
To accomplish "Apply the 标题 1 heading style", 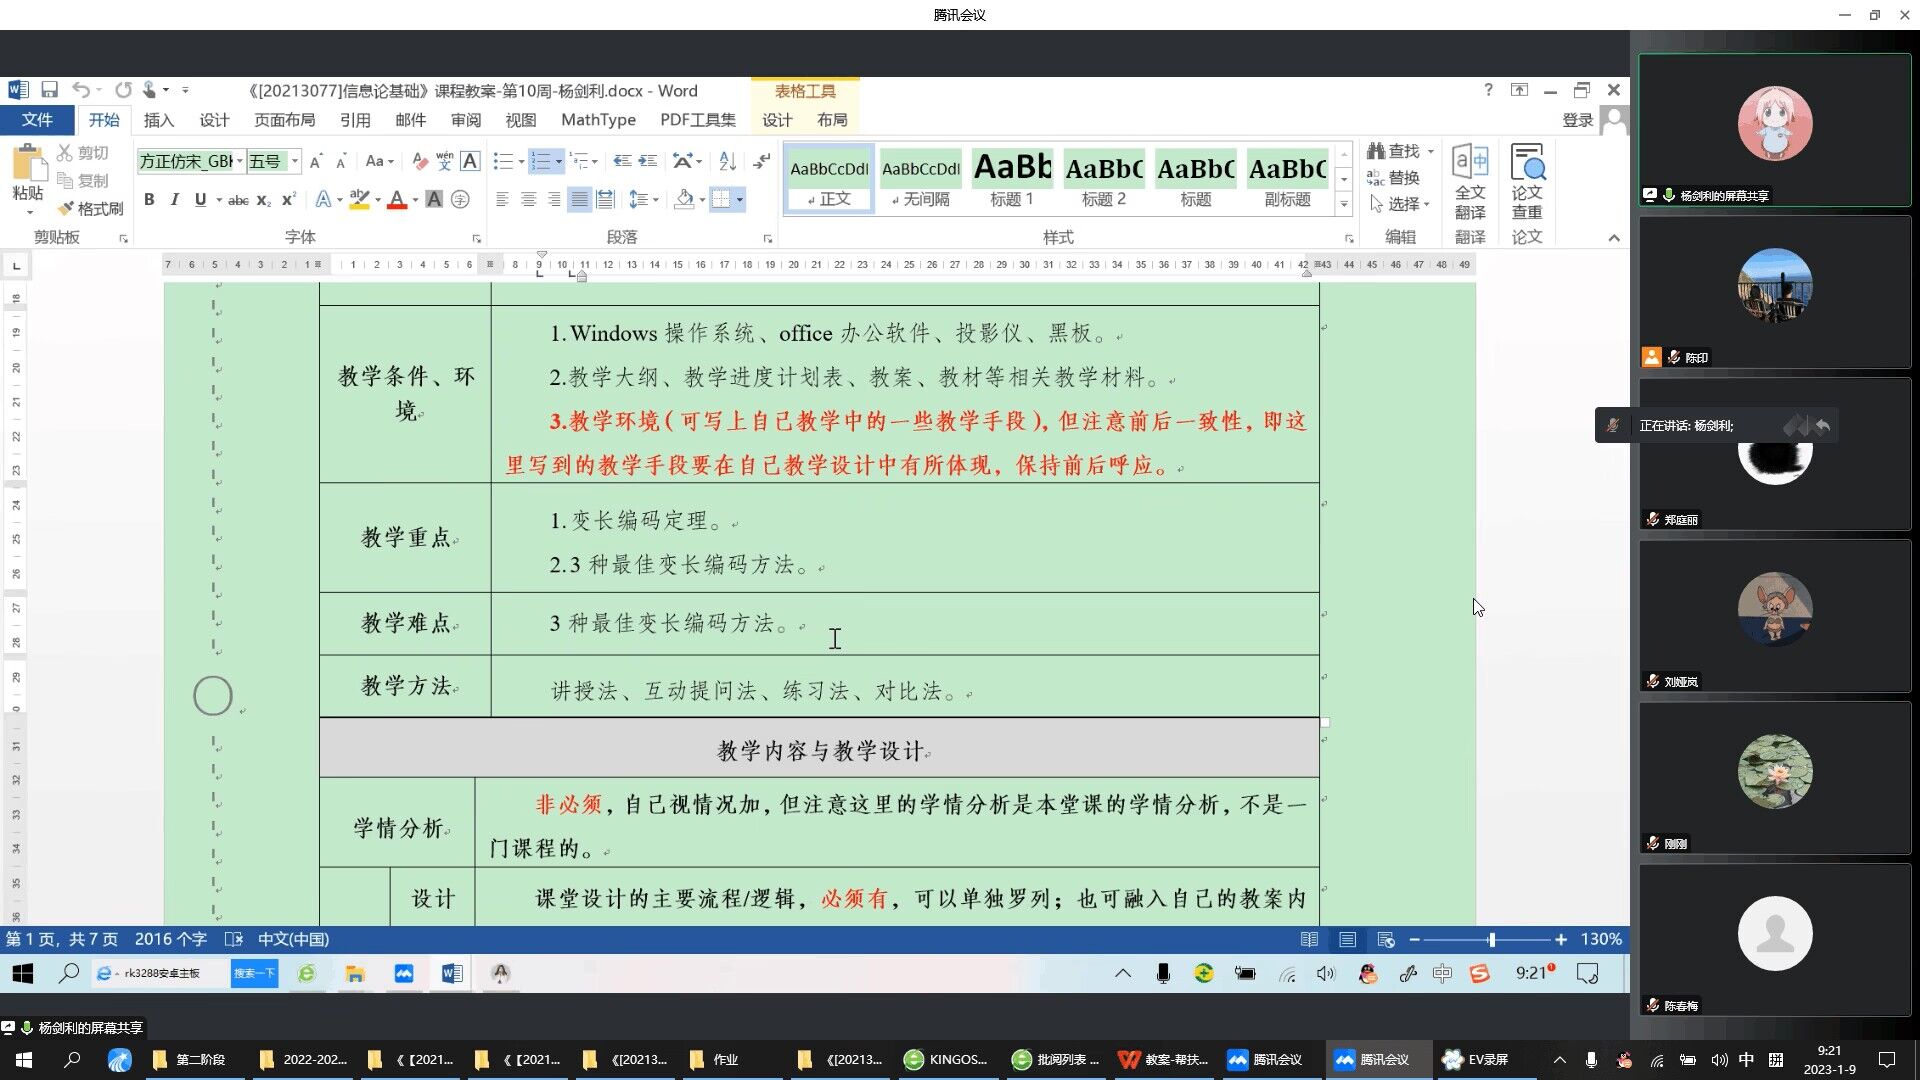I will tap(1012, 179).
